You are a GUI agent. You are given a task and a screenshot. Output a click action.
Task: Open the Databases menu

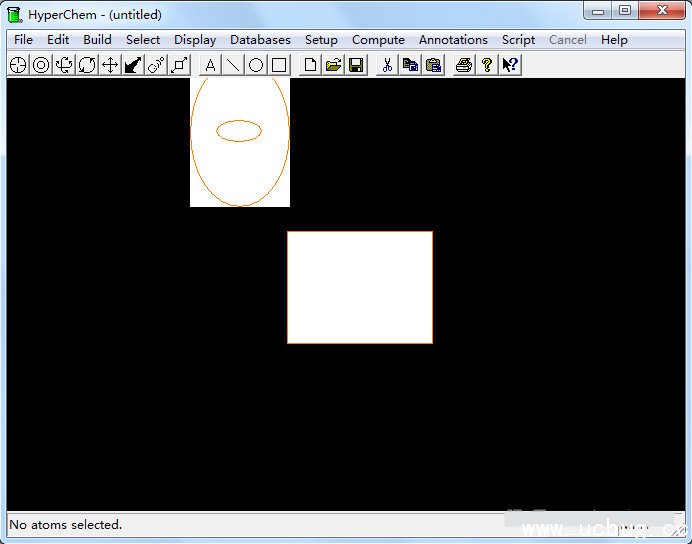(260, 40)
